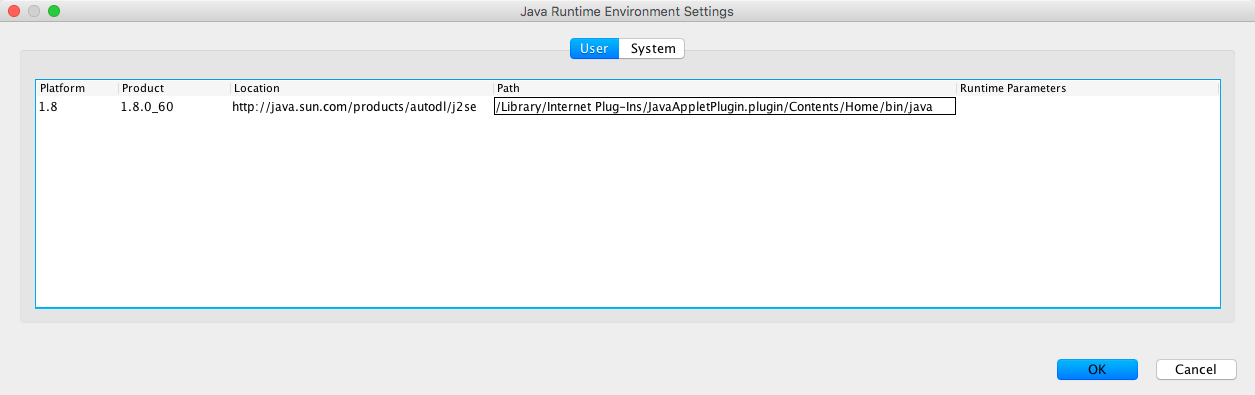Click the Platform column header

point(77,88)
